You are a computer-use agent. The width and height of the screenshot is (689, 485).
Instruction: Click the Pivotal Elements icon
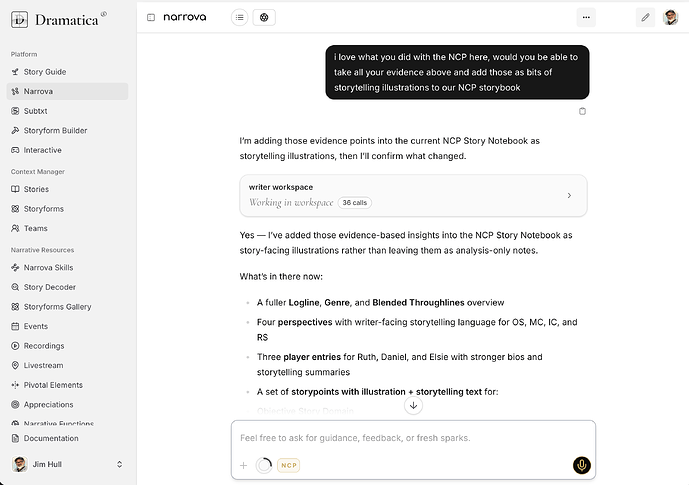pos(15,385)
